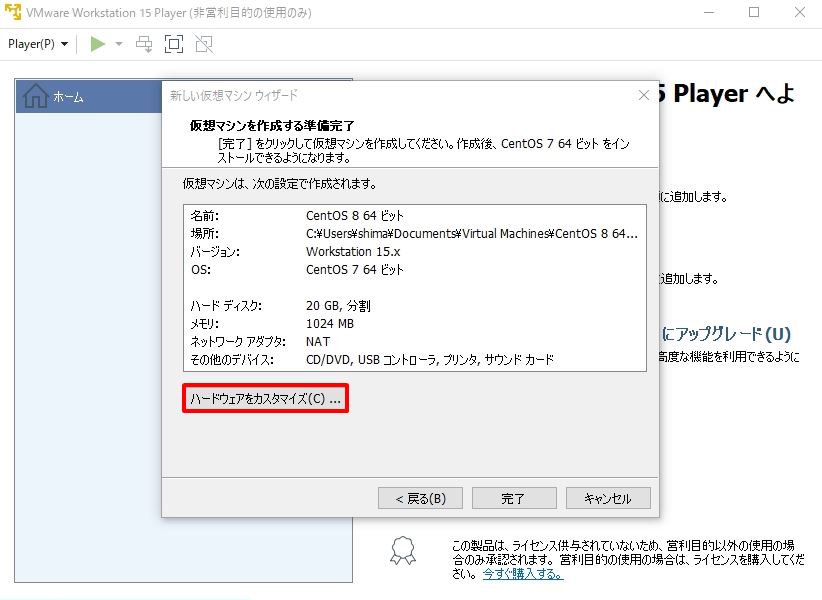Select the version value 'Workstation 15.x'

click(353, 252)
